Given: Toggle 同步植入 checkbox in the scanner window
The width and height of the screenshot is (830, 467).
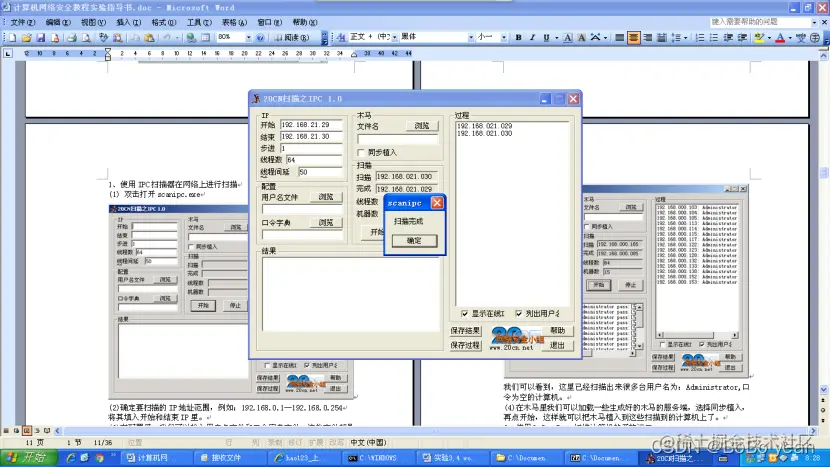Looking at the screenshot, I should click(361, 152).
